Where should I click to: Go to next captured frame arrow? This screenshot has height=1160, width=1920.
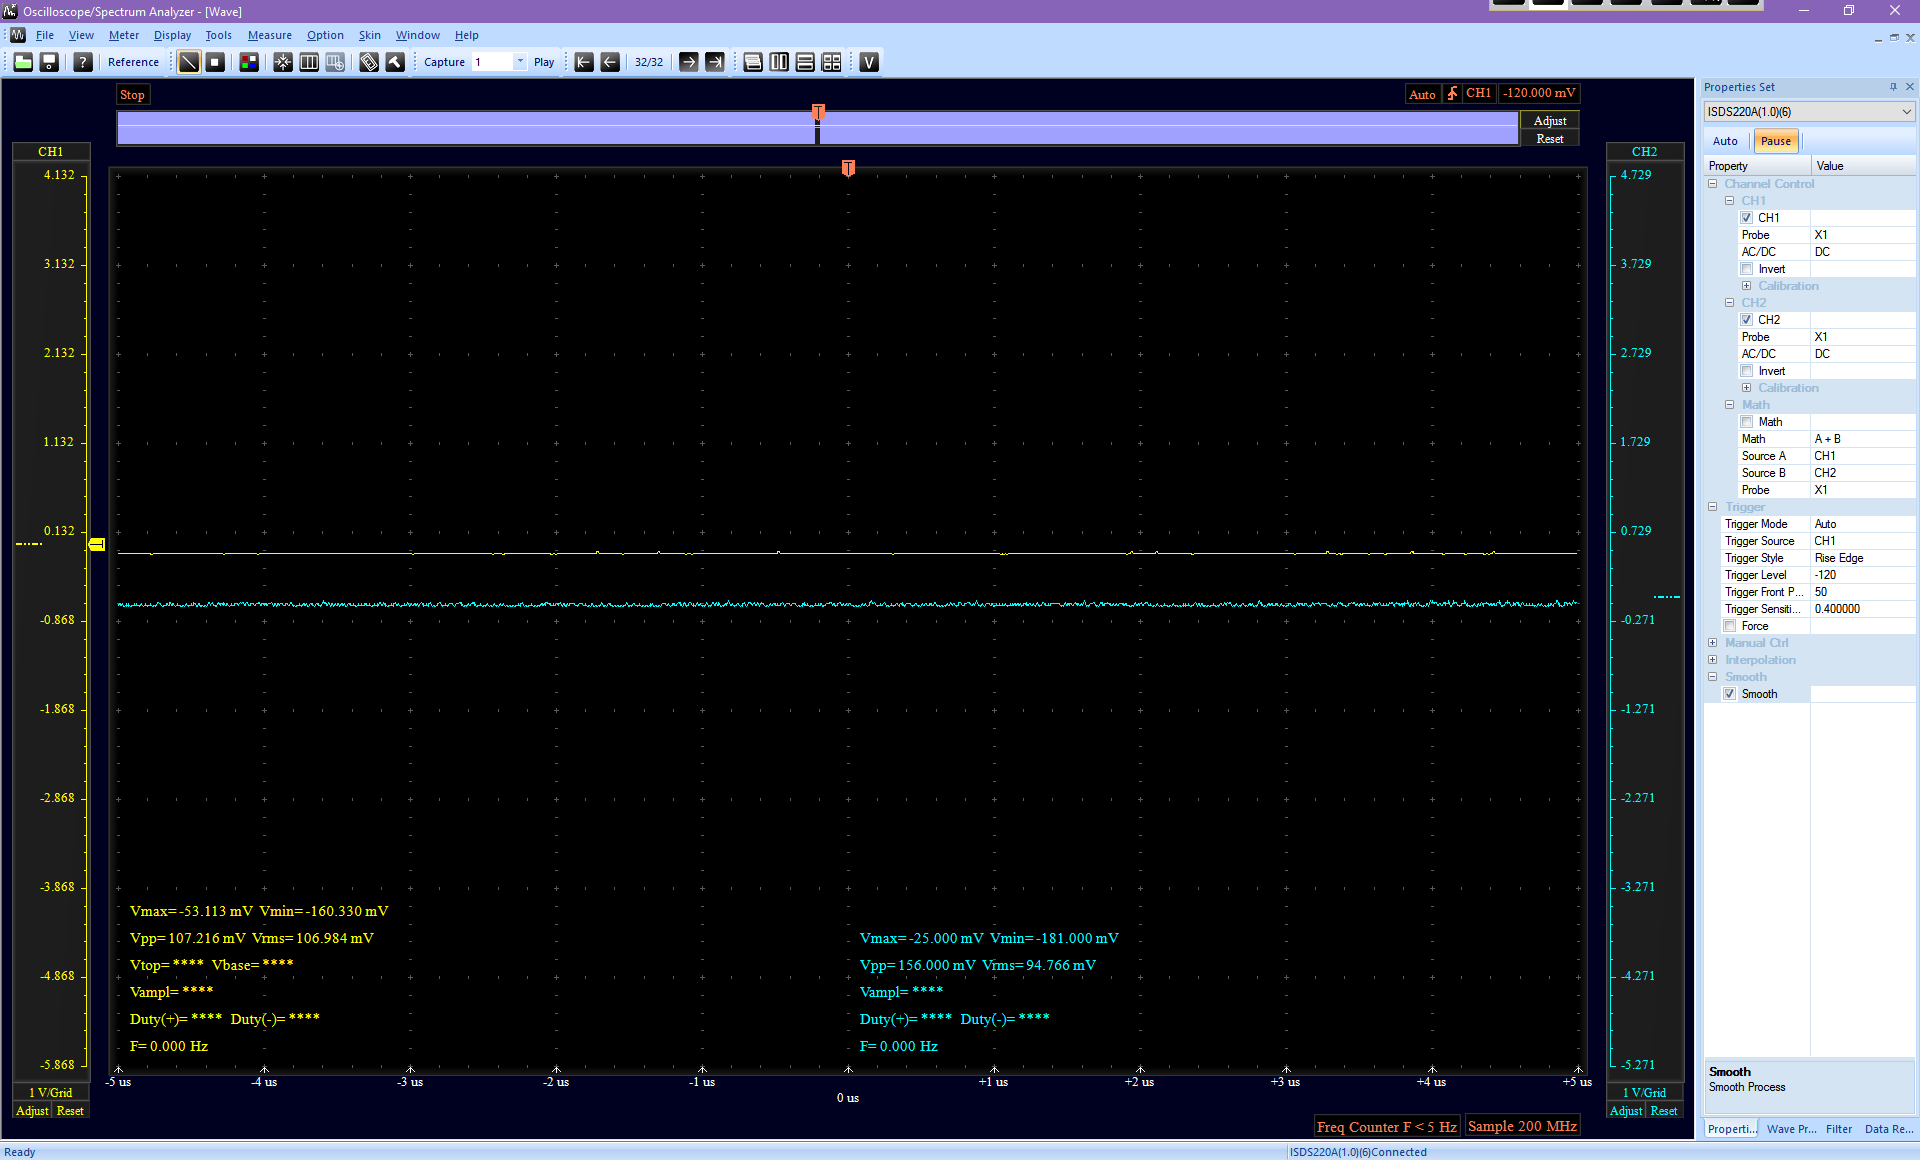click(x=689, y=62)
